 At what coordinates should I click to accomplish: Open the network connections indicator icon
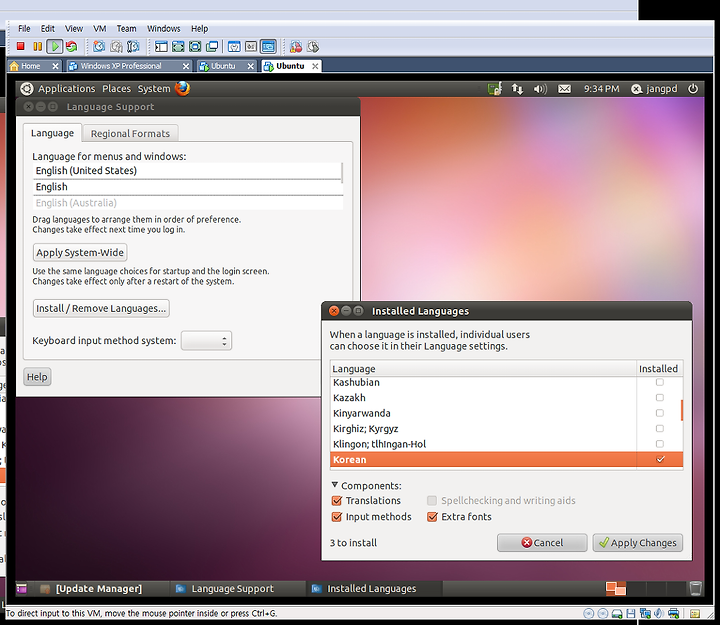pyautogui.click(x=518, y=89)
